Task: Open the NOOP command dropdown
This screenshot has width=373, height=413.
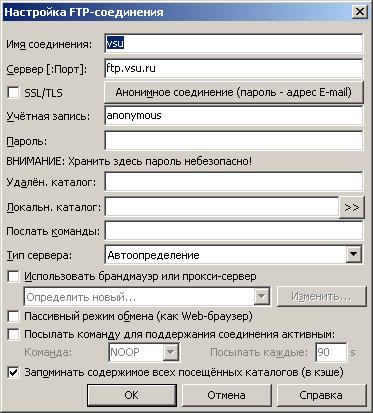Action: tap(171, 352)
